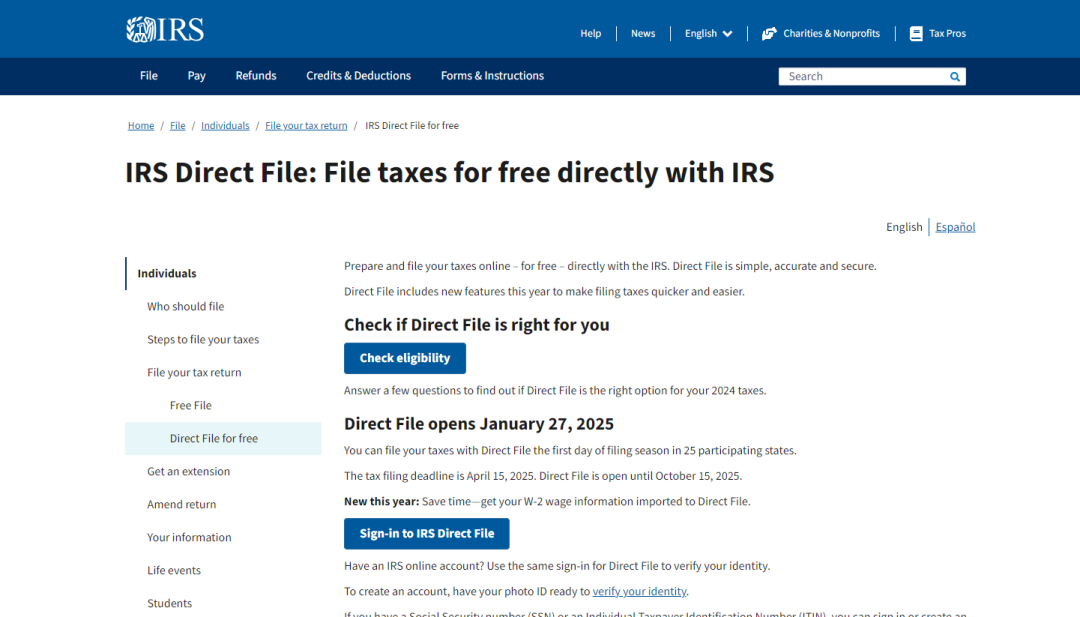1080x617 pixels.
Task: Select File your tax return sidebar item
Action: 194,373
